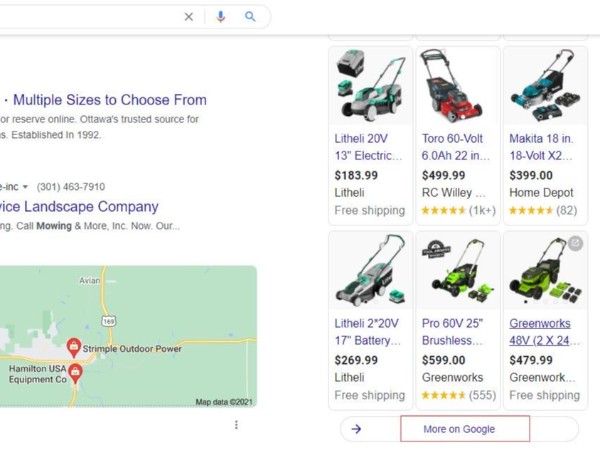This screenshot has width=600, height=450.
Task: Click the badge icon on Greenworks 48V image
Action: pos(575,243)
